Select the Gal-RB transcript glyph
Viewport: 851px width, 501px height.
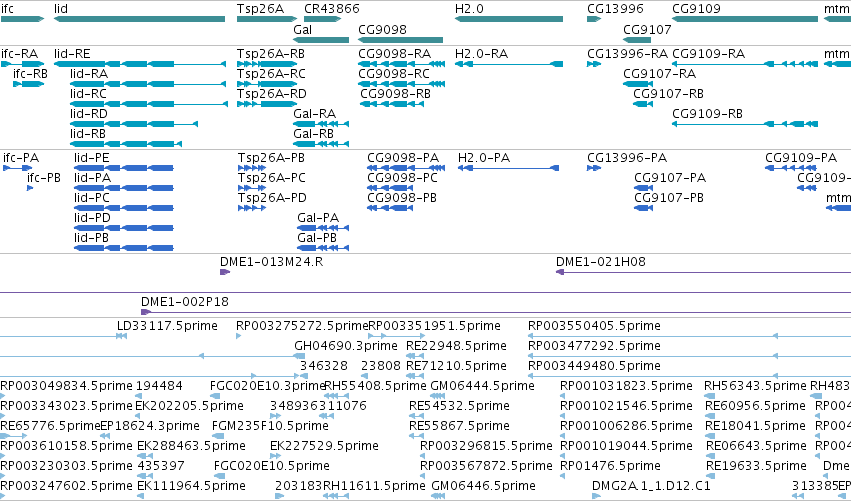click(321, 144)
